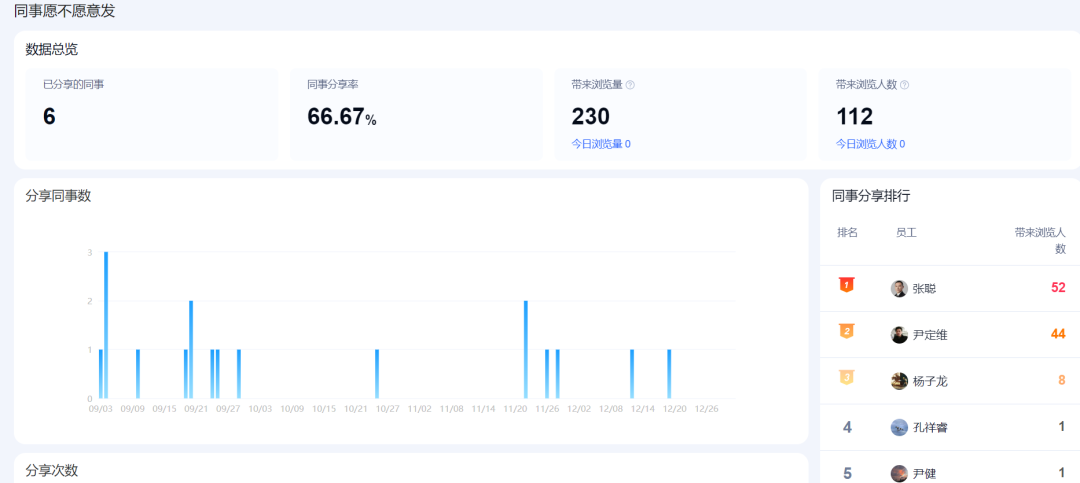The image size is (1080, 483).
Task: Click help icon next to 带来浏览量
Action: pos(630,85)
